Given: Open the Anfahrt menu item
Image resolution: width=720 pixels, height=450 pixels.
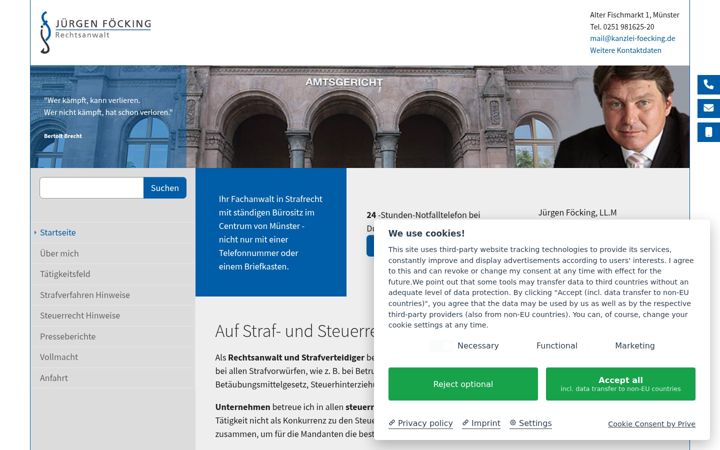Looking at the screenshot, I should tap(54, 378).
